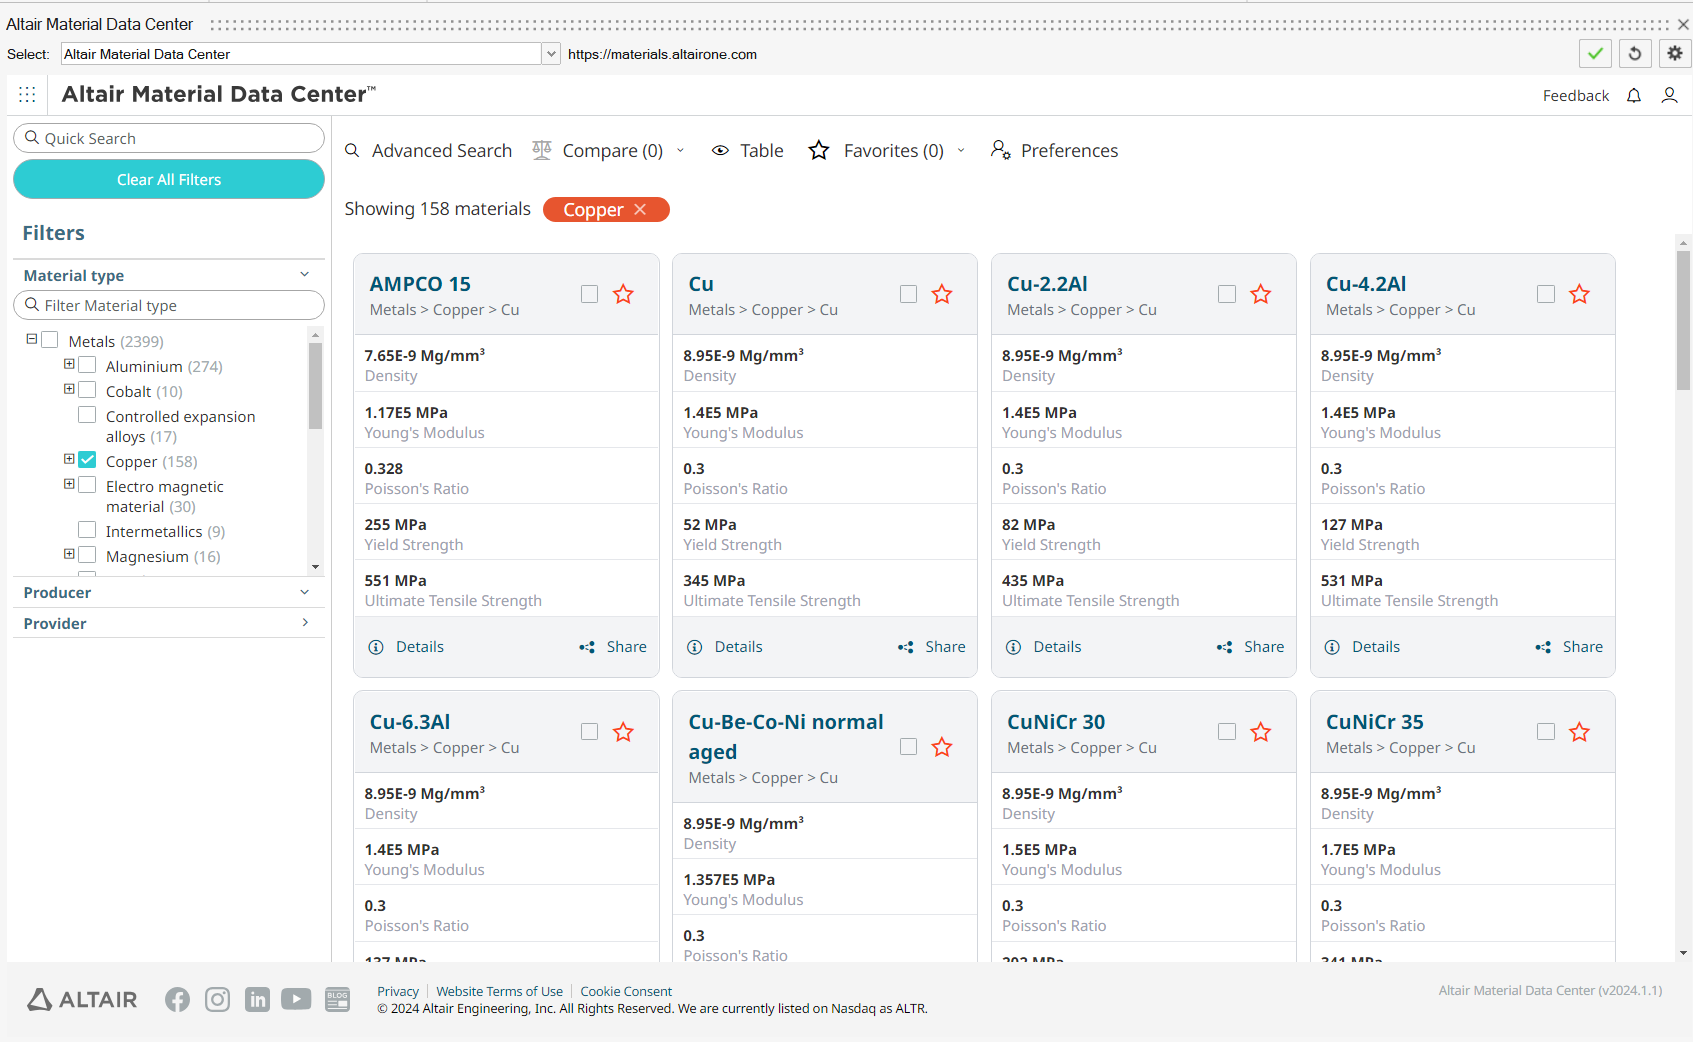Click the notifications bell icon
Viewport: 1693px width, 1042px height.
click(x=1634, y=96)
